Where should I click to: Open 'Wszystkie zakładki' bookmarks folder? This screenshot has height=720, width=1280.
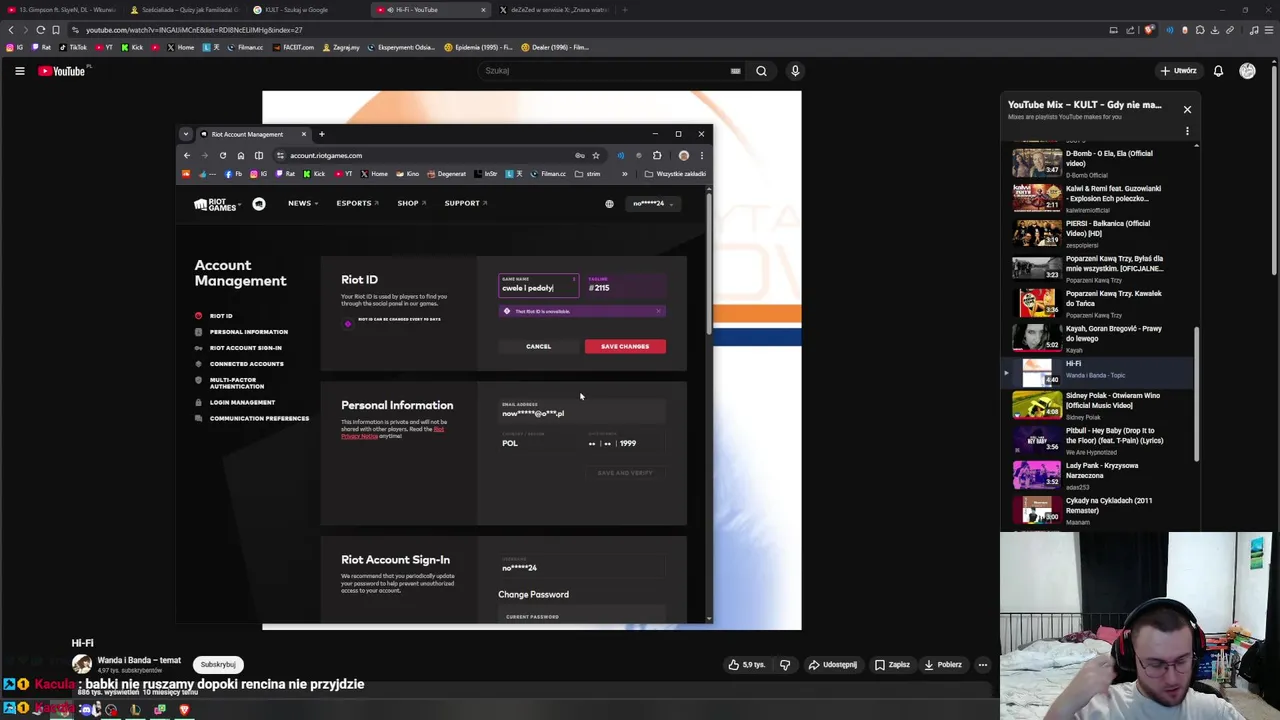pos(676,174)
